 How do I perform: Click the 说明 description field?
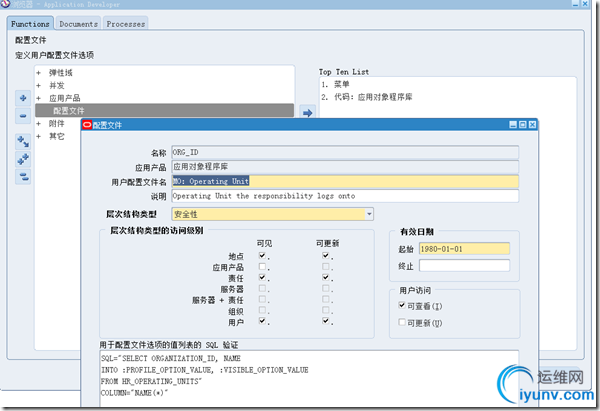click(x=345, y=196)
